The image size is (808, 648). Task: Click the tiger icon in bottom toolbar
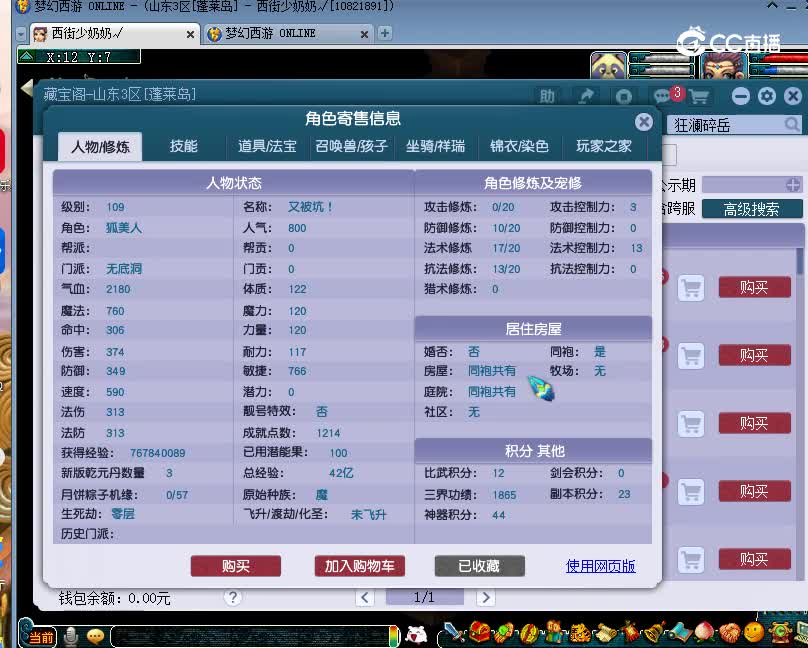tap(580, 633)
